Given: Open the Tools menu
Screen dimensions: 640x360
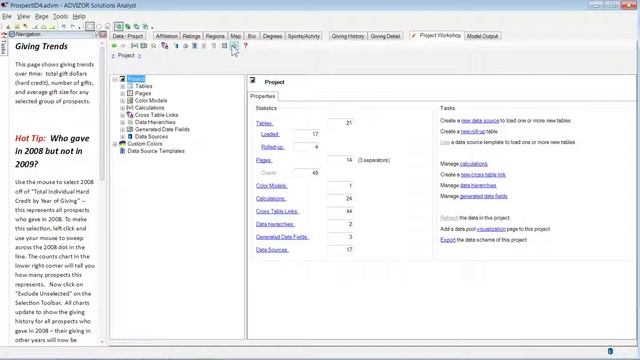Looking at the screenshot, I should (x=60, y=16).
